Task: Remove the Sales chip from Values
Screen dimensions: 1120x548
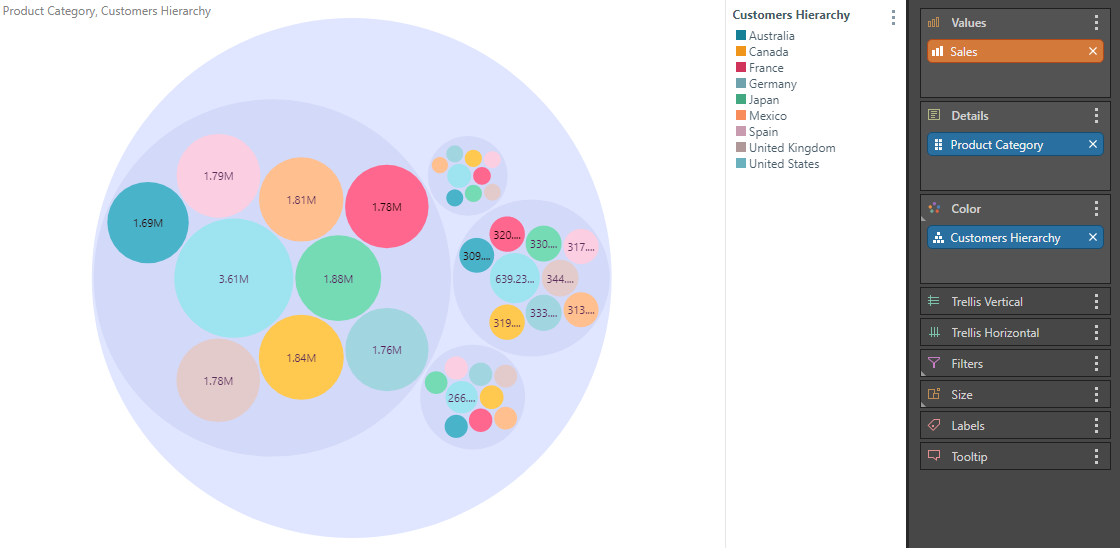Action: click(x=1093, y=52)
